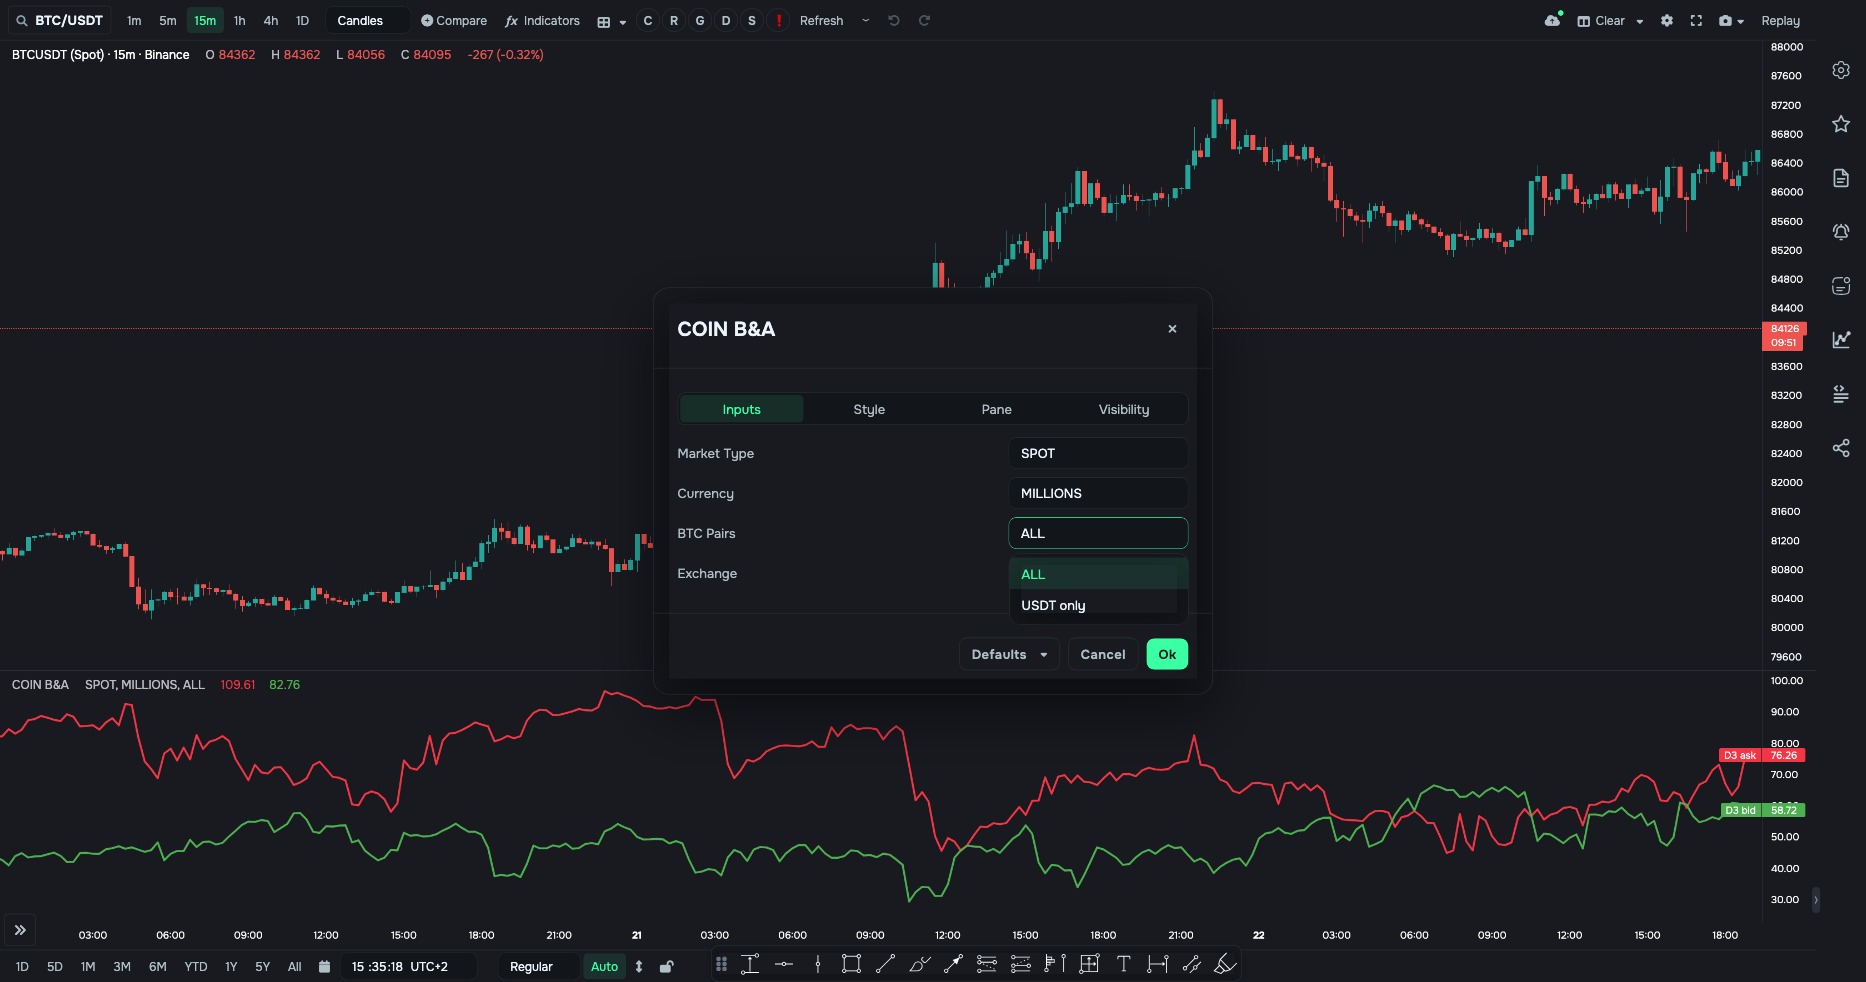Click the red exclamation alert icon
This screenshot has width=1866, height=982.
pos(778,20)
